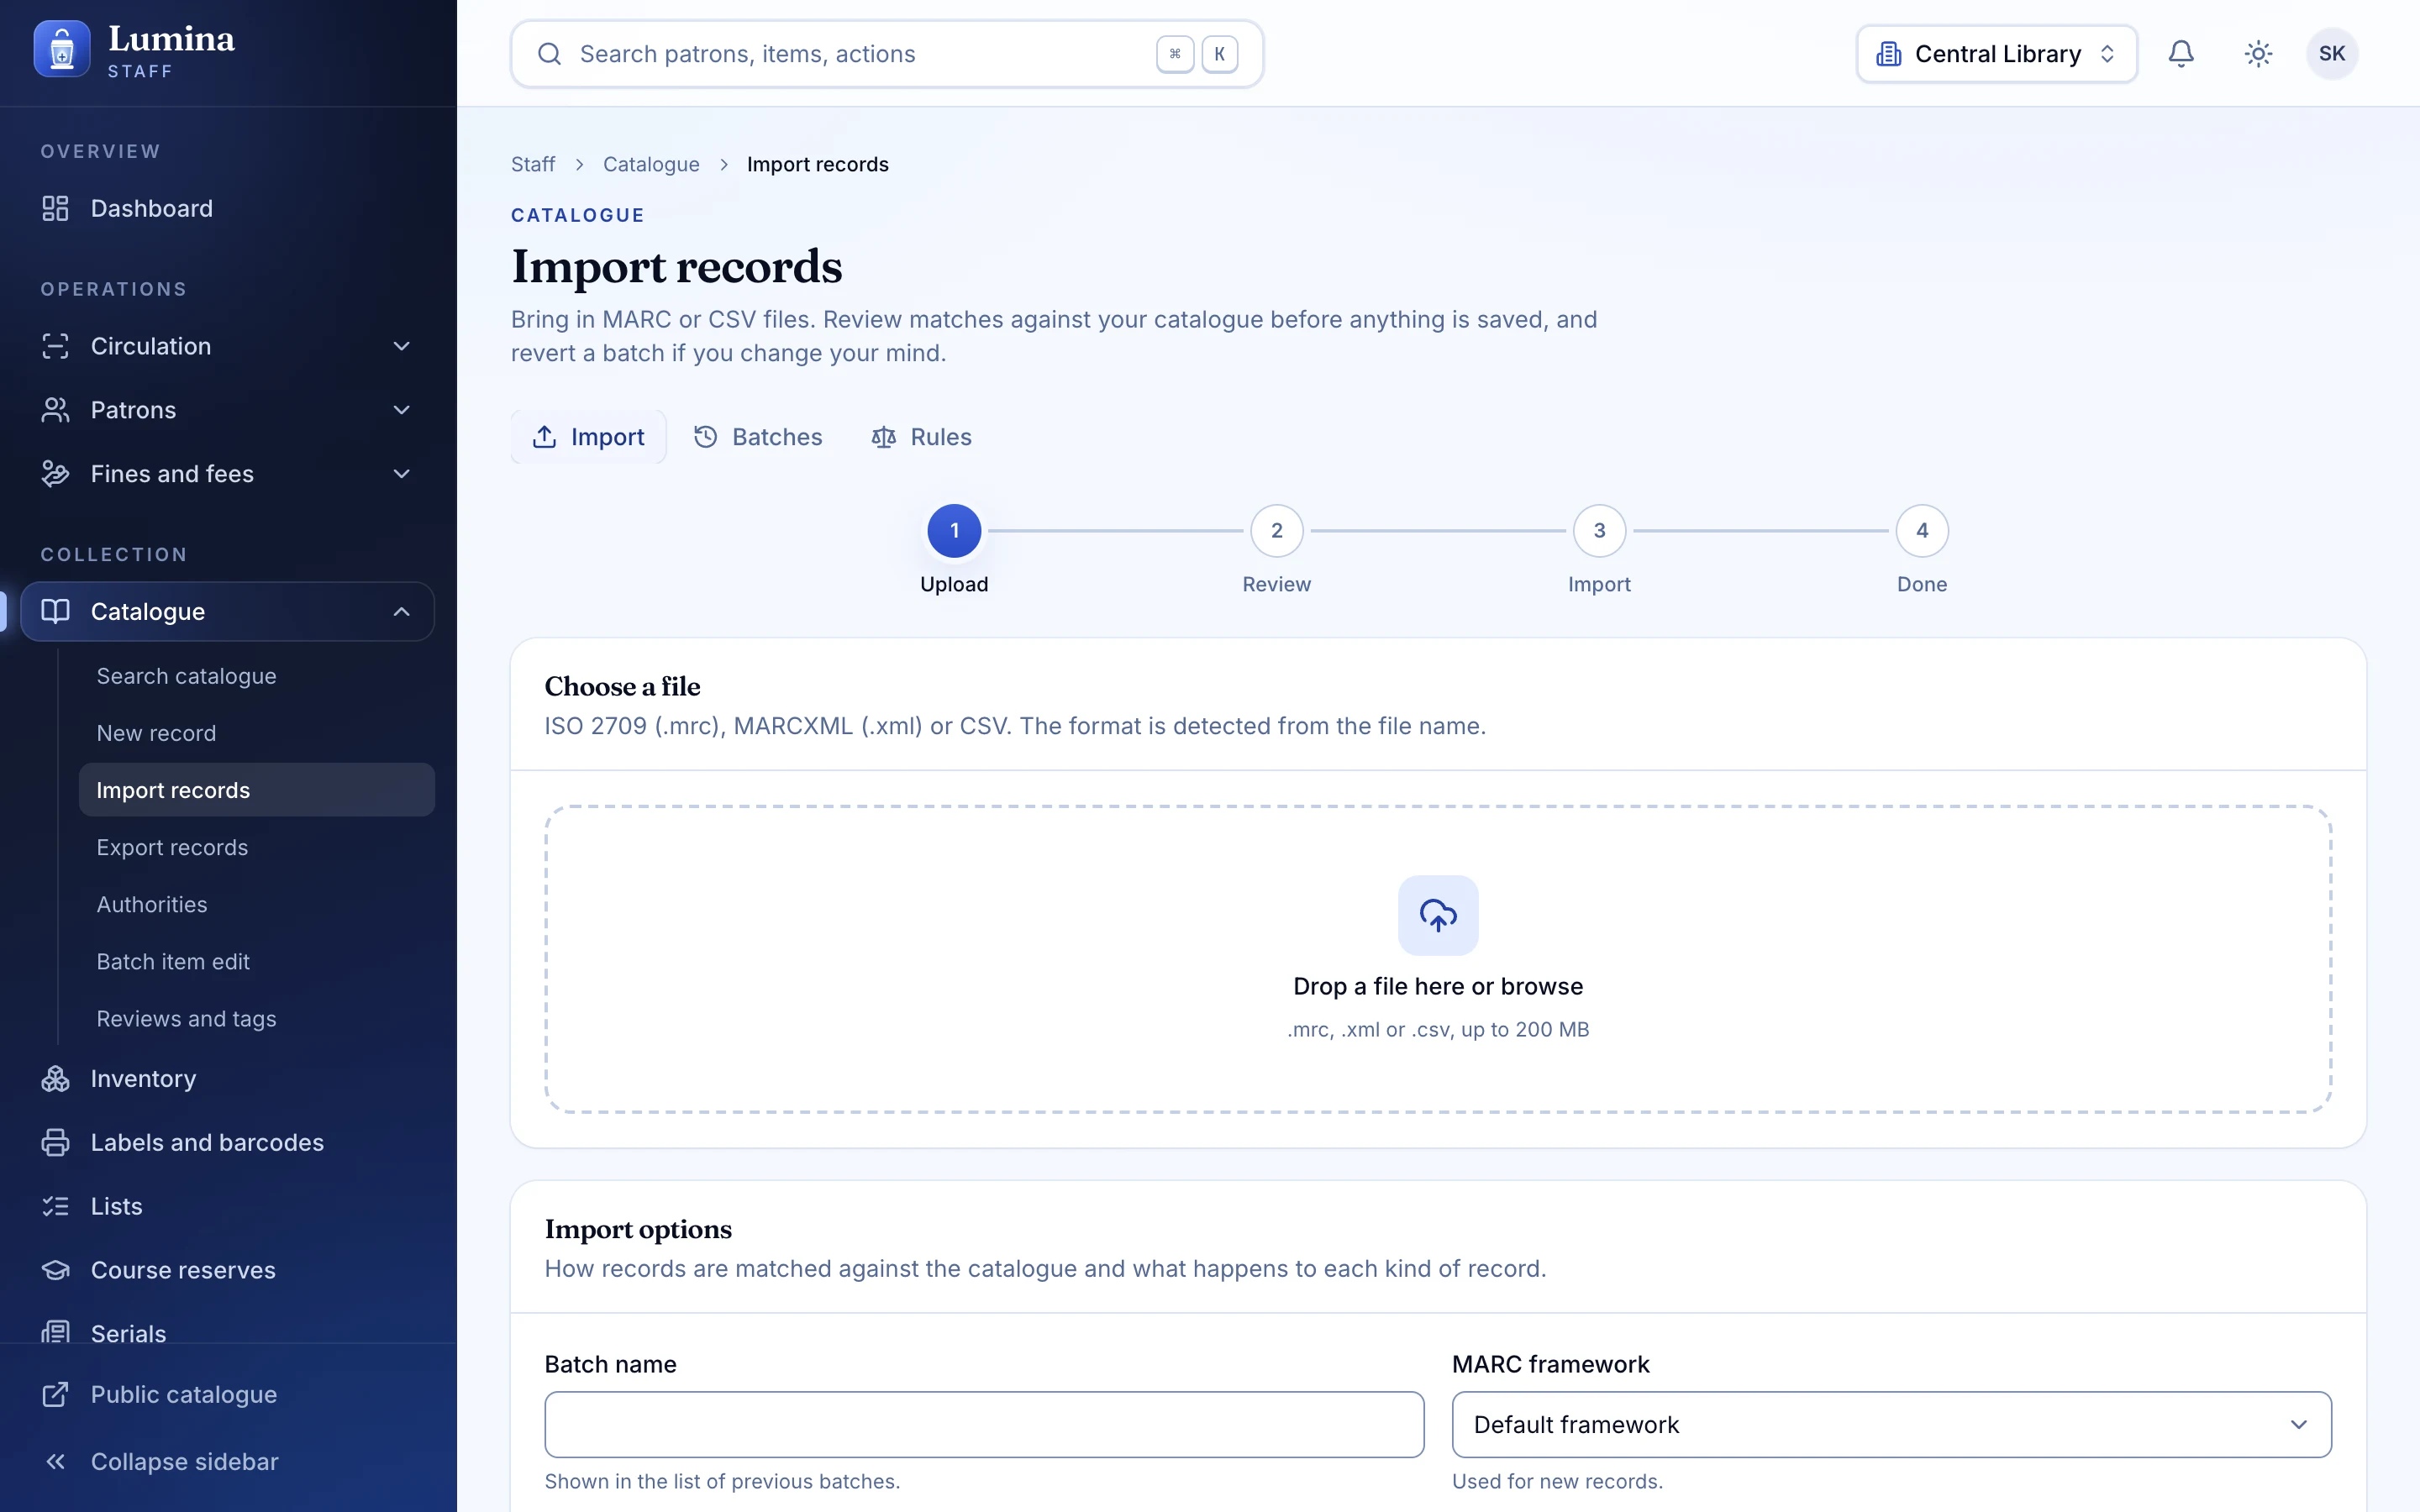Click the Serials newspaper icon
This screenshot has width=2420, height=1512.
pos(55,1333)
